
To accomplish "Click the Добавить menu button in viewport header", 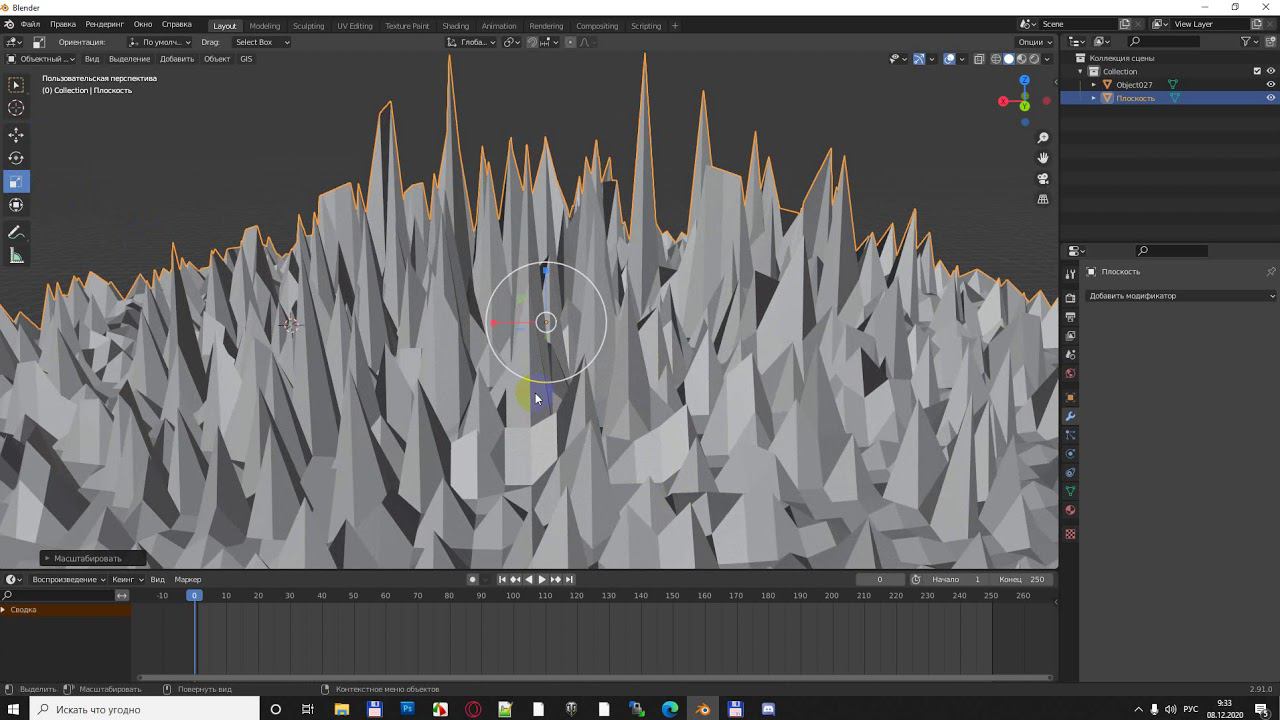I will pyautogui.click(x=177, y=59).
